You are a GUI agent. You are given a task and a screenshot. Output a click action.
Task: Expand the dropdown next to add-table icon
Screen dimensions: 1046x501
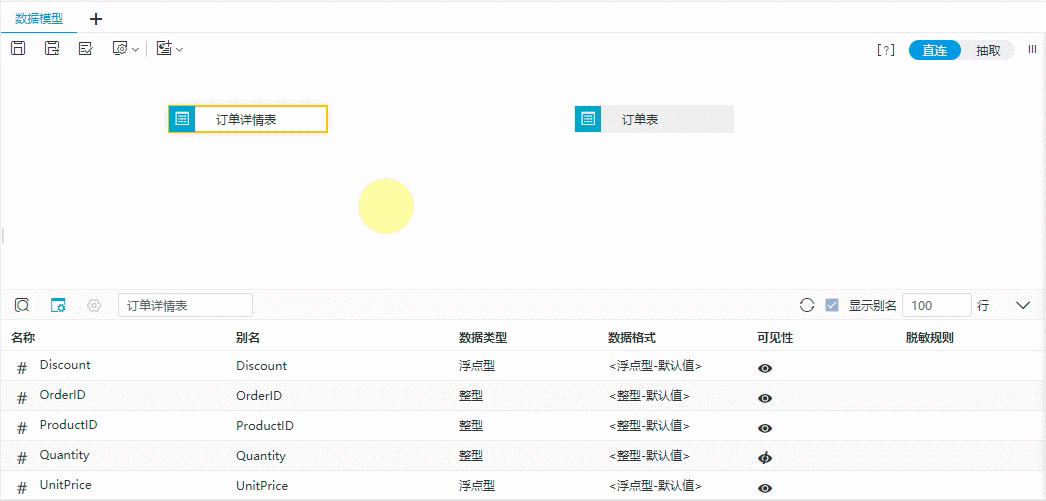click(x=179, y=49)
